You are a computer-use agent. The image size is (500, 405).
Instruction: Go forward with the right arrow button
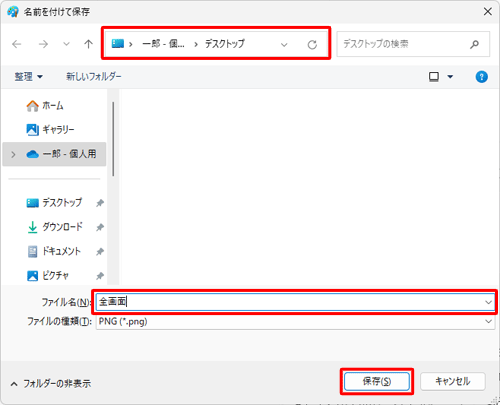[43, 44]
